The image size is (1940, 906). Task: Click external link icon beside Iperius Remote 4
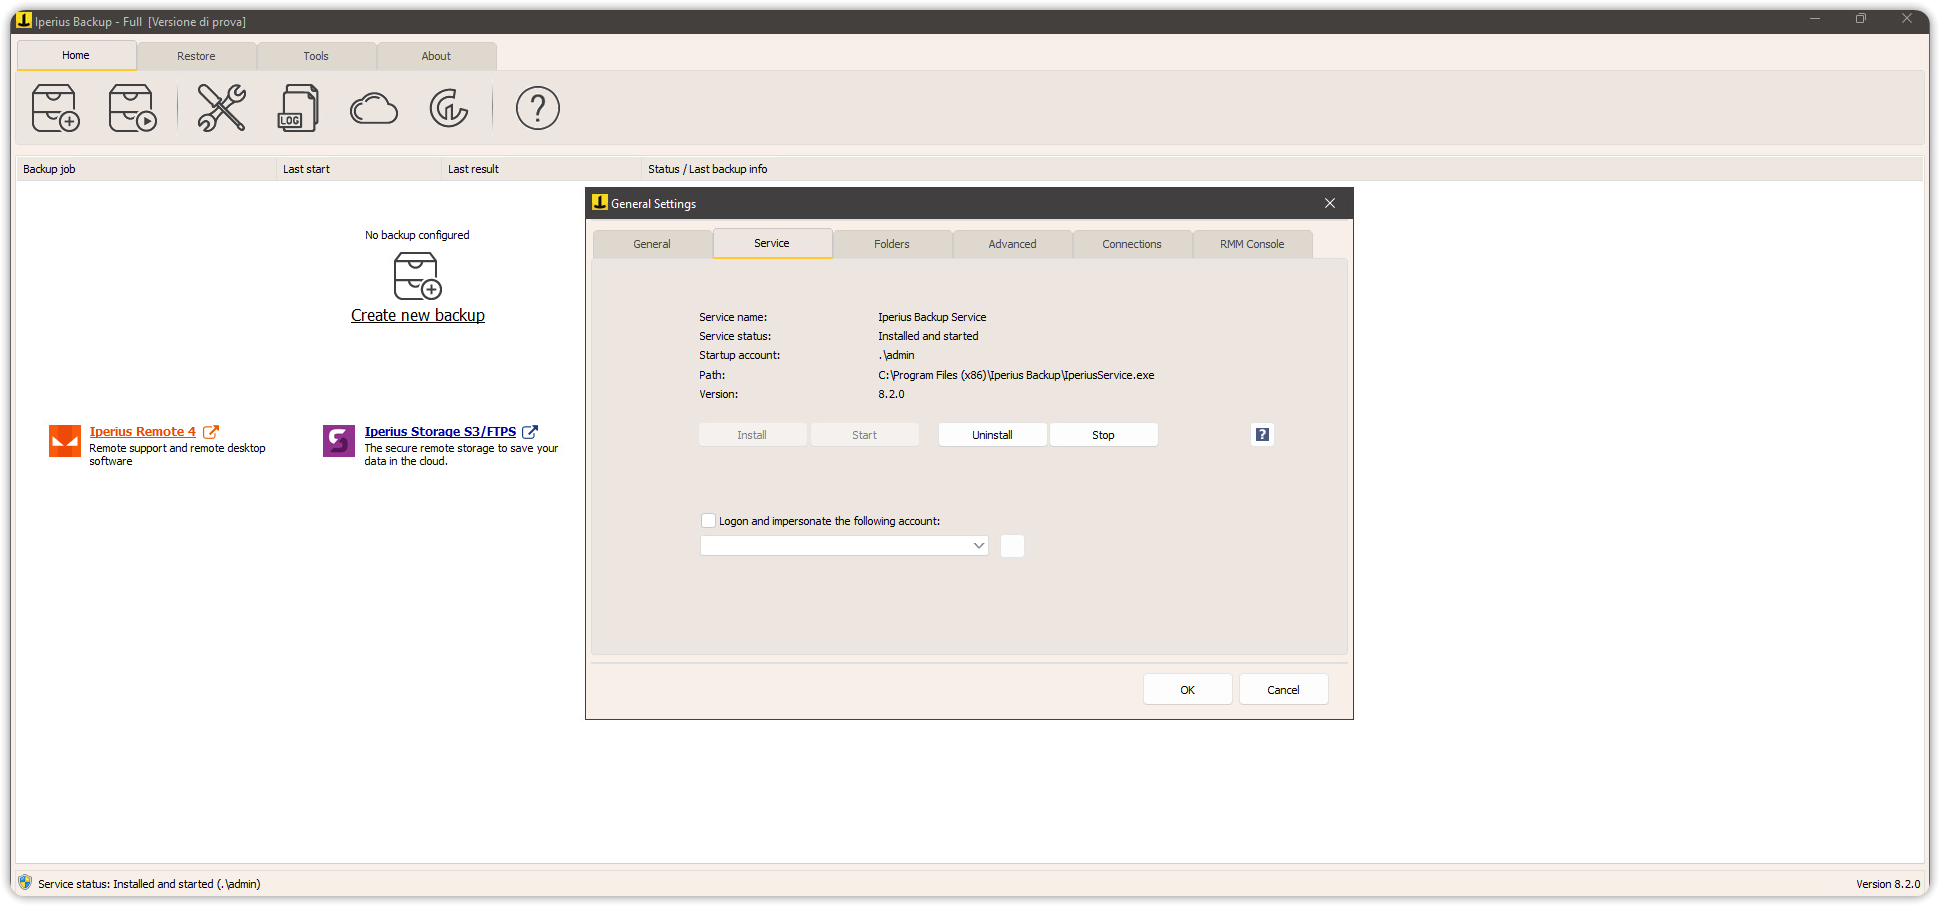(x=211, y=432)
